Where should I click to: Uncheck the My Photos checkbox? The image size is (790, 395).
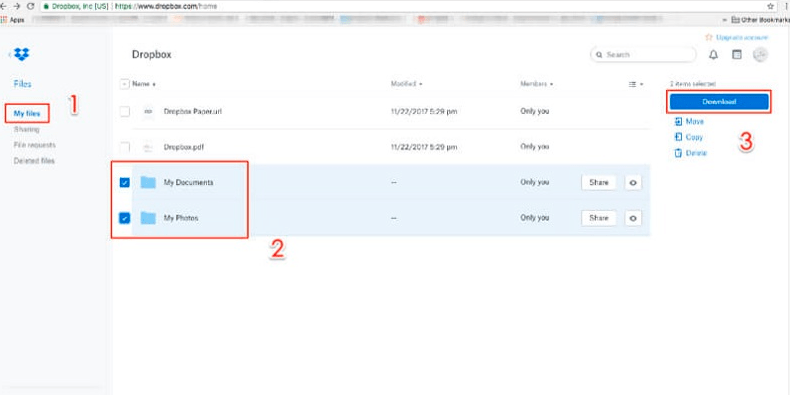[124, 218]
